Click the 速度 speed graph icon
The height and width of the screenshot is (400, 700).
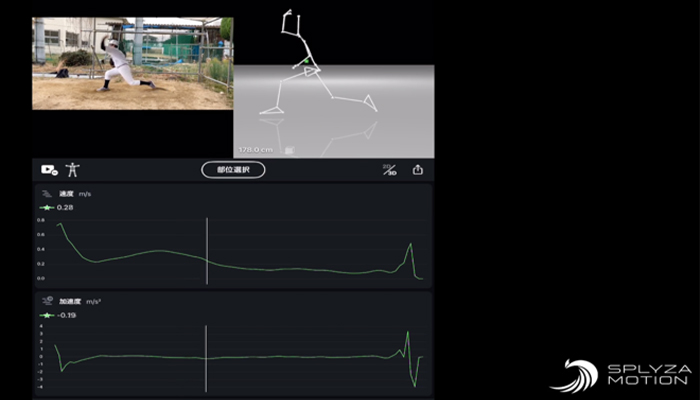(x=47, y=194)
